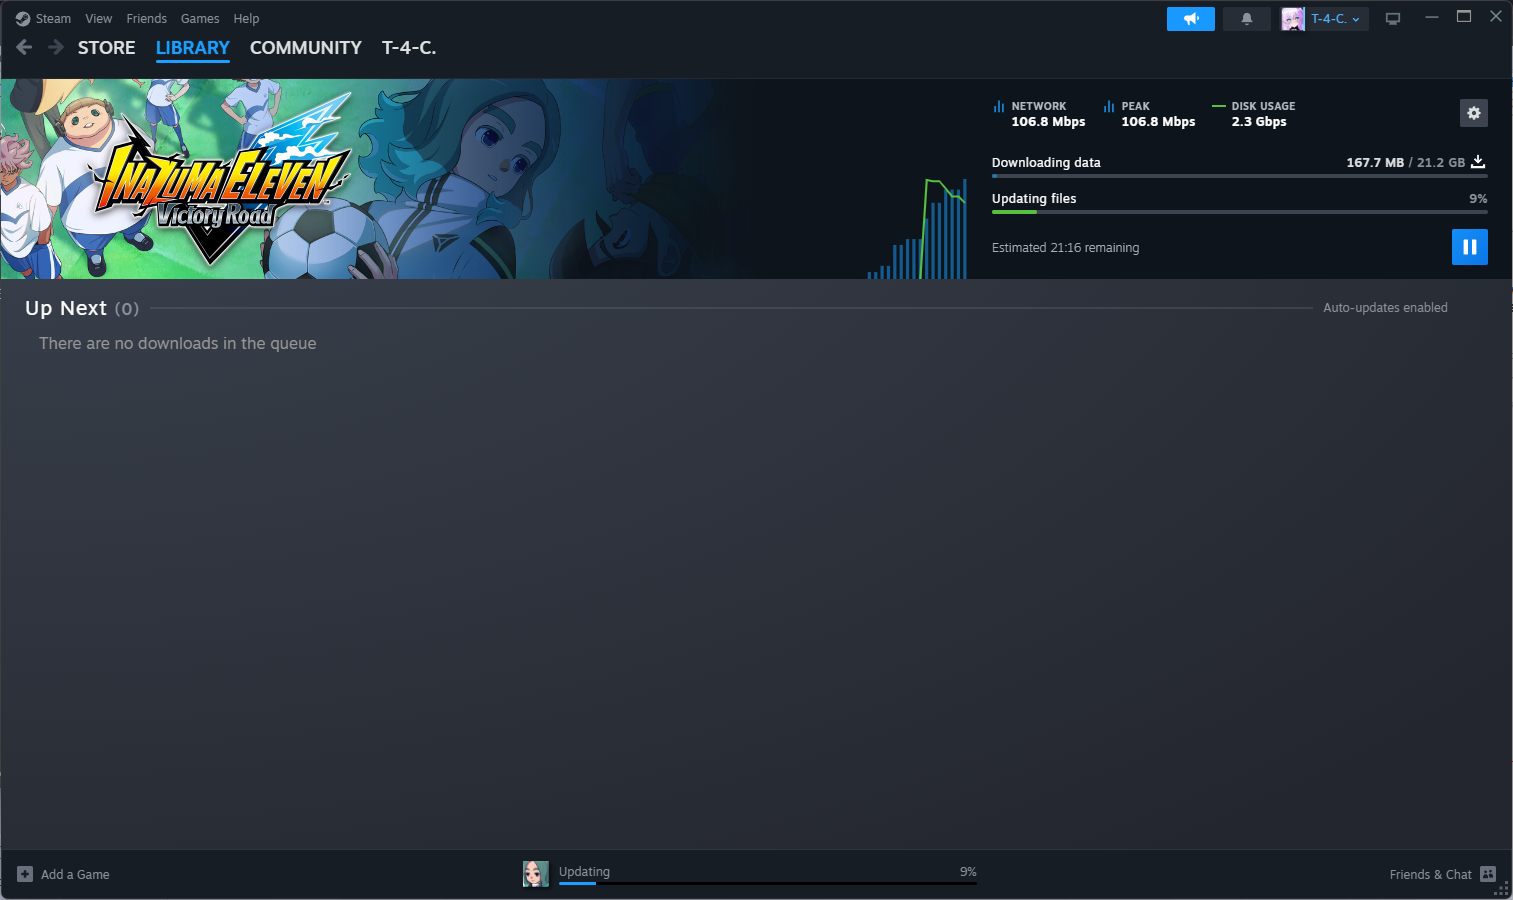The width and height of the screenshot is (1513, 900).
Task: Click the Updating files progress bar
Action: pos(1240,212)
